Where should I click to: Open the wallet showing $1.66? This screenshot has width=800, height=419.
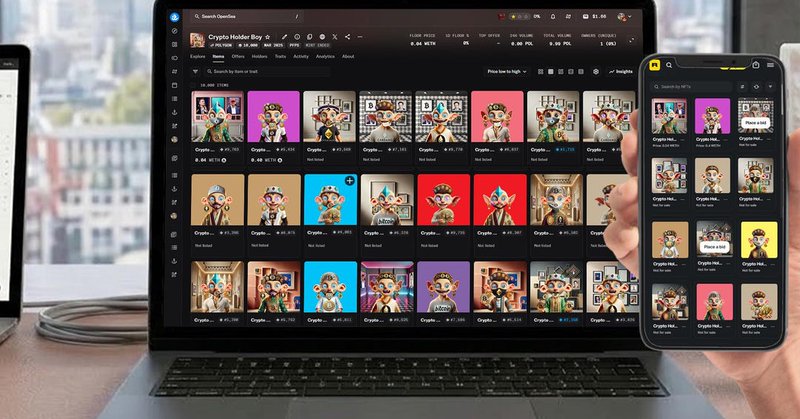click(594, 16)
